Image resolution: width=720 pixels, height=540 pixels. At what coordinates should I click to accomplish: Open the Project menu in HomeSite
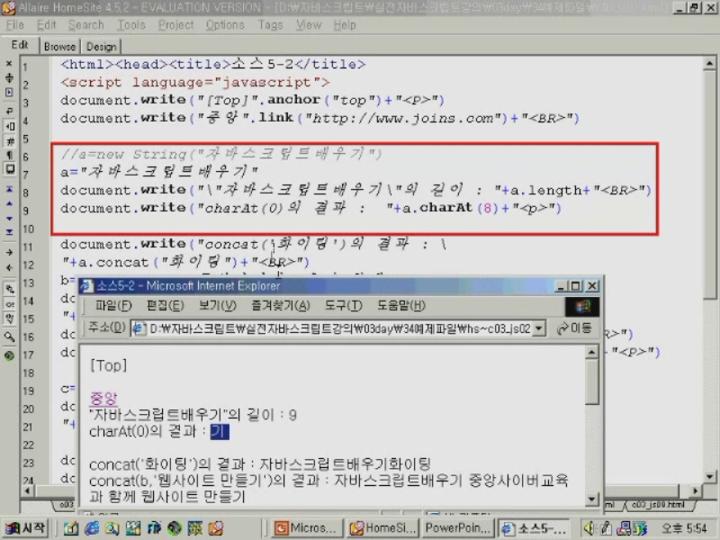click(176, 25)
